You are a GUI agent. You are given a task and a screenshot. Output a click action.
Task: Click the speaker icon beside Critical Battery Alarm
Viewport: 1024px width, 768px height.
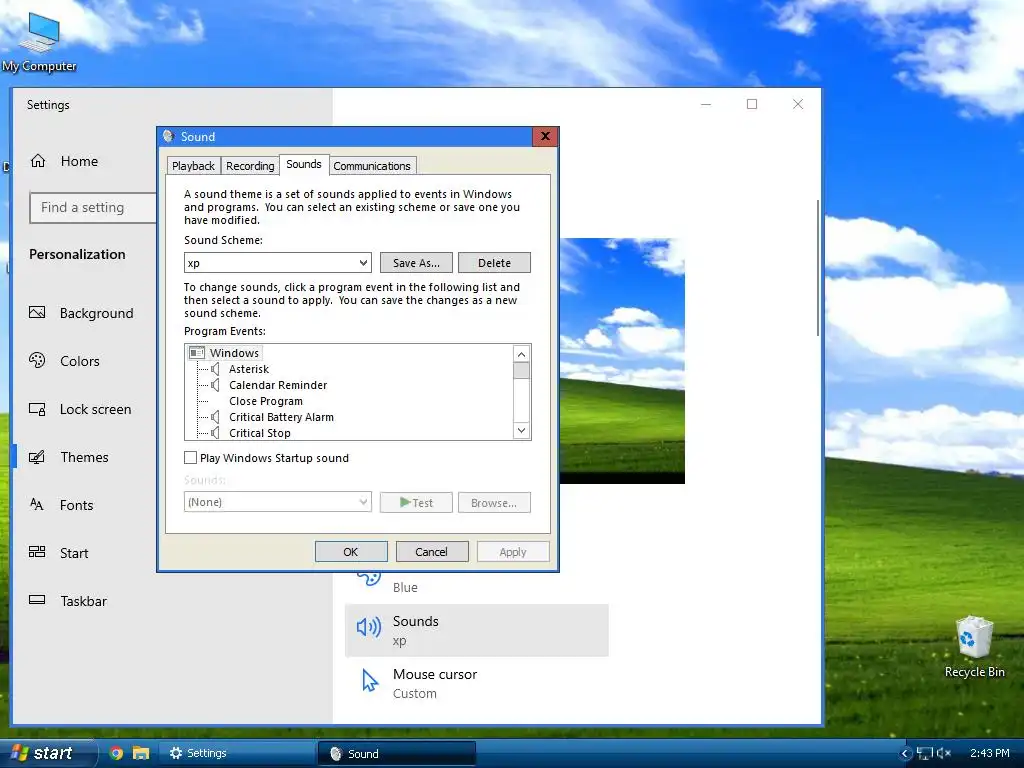point(215,417)
